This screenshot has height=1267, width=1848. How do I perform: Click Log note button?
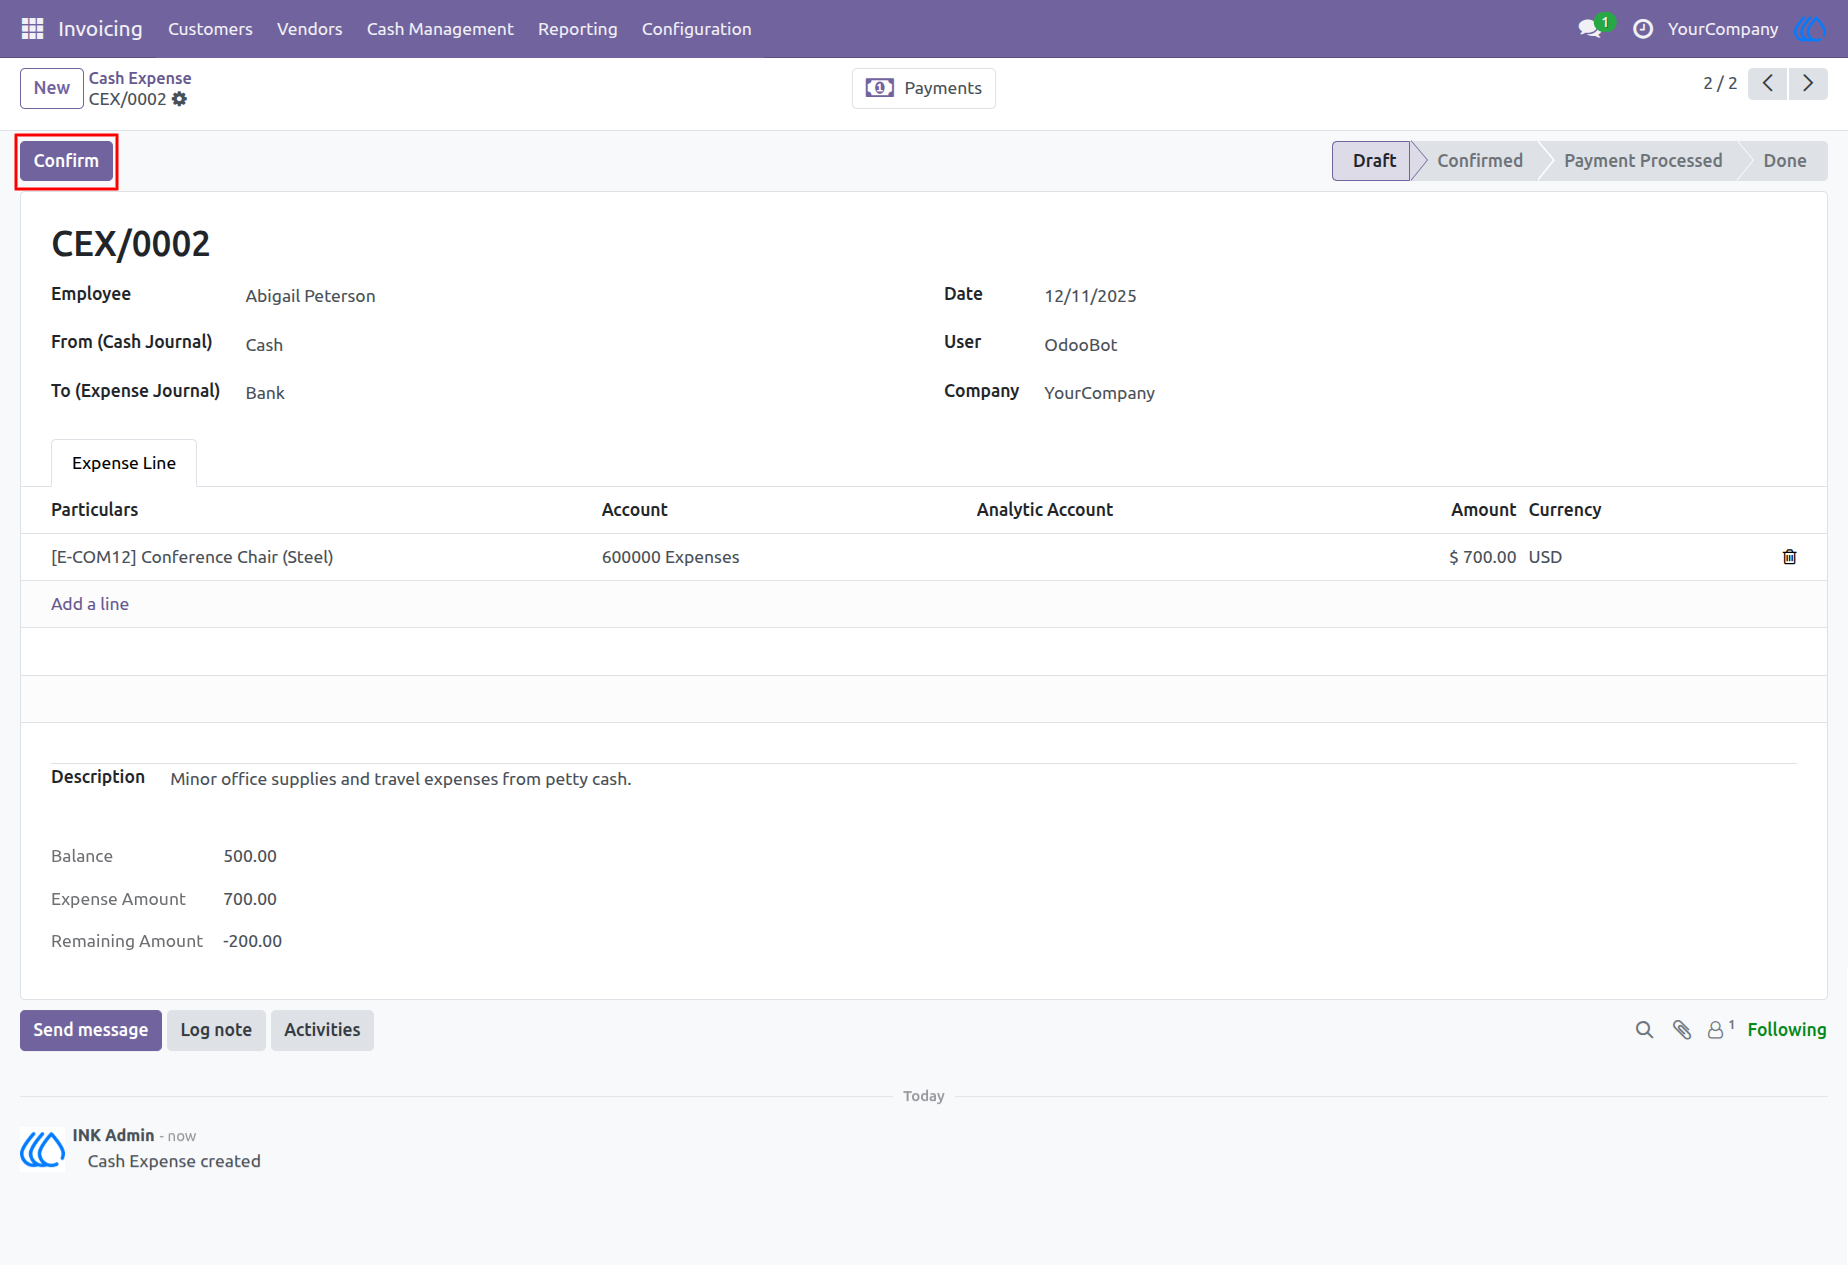click(216, 1030)
